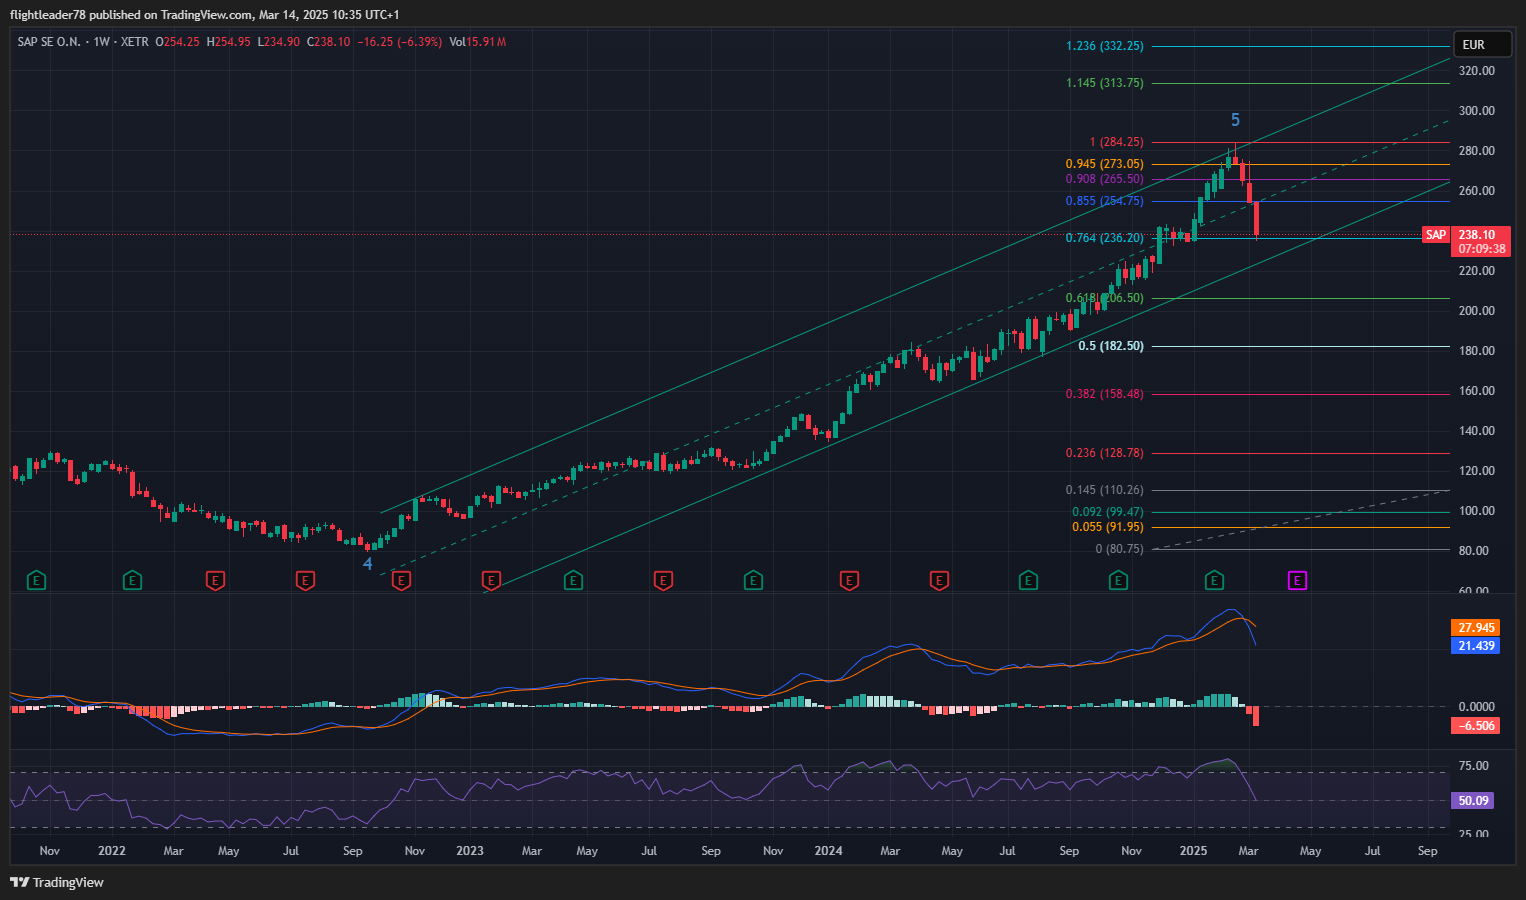Click the red −6.506 histogram value
1526x900 pixels.
pos(1476,726)
